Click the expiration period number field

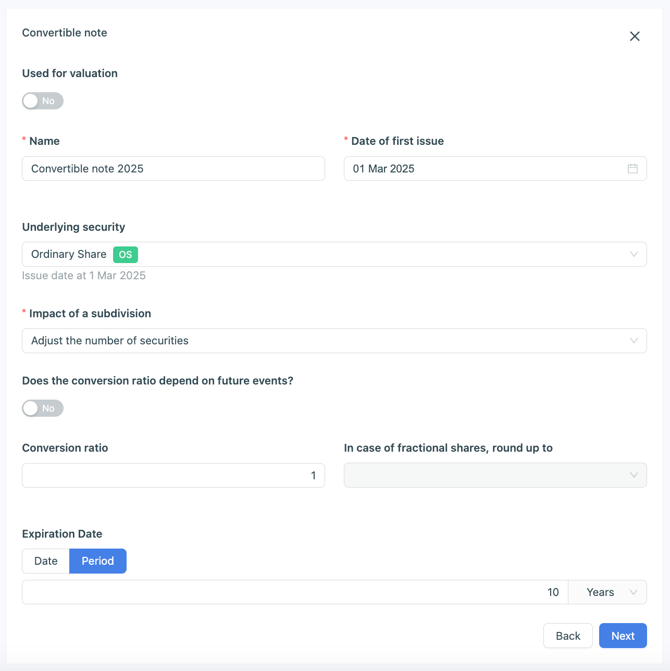pos(294,592)
